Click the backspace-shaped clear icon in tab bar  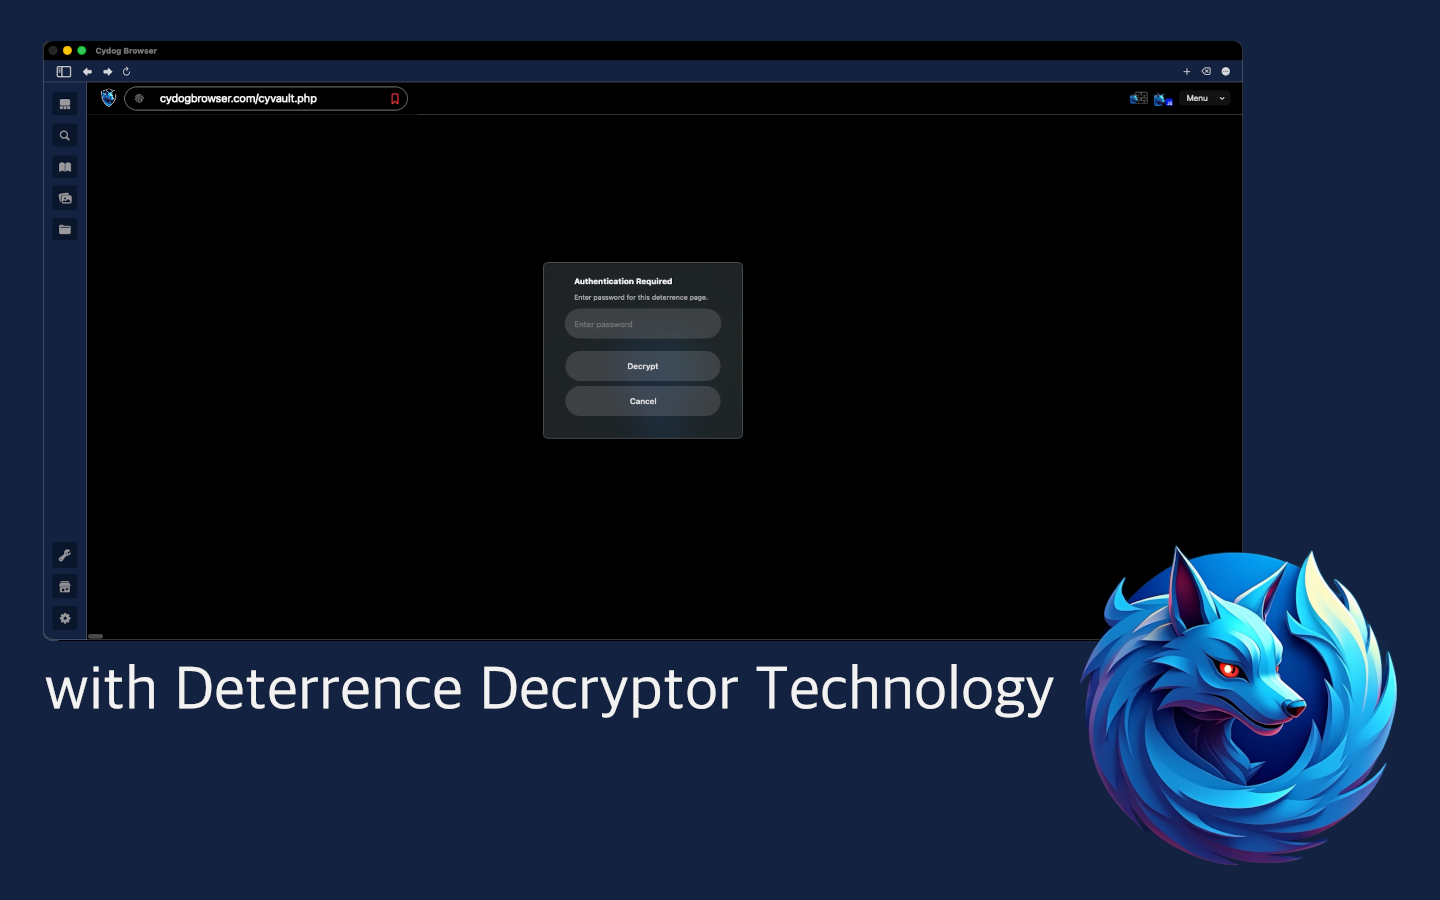coord(1206,72)
